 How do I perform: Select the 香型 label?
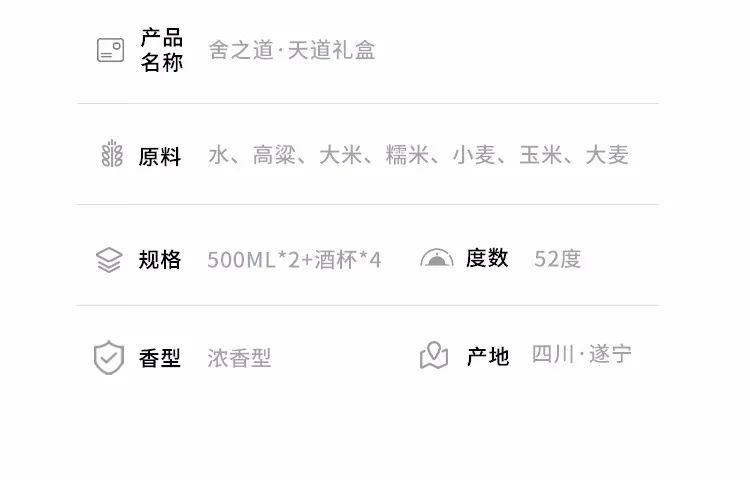[x=160, y=358]
